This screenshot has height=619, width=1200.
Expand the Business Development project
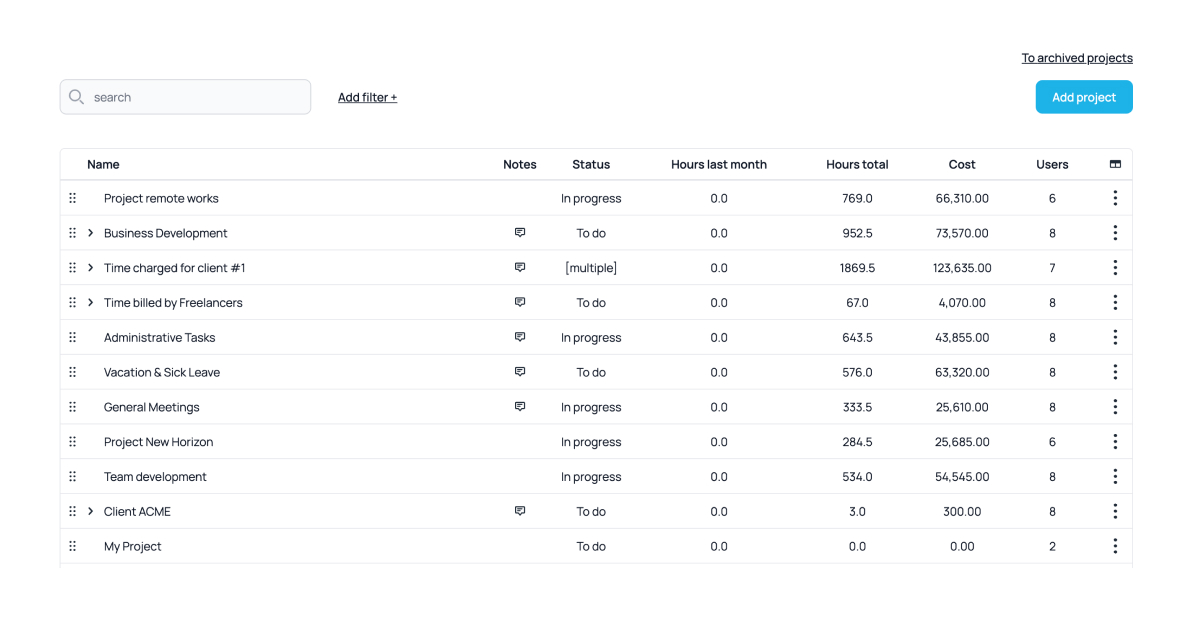pyautogui.click(x=91, y=233)
